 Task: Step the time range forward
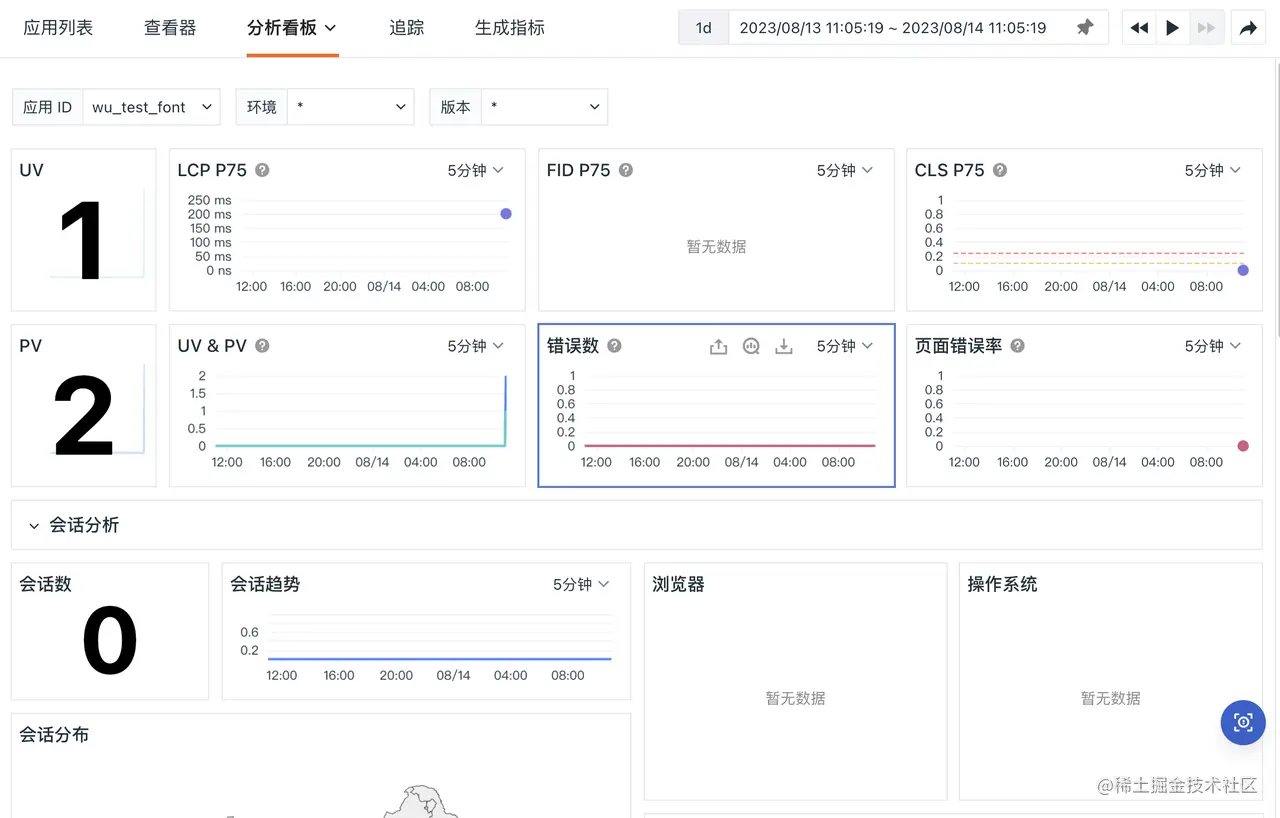(1207, 28)
